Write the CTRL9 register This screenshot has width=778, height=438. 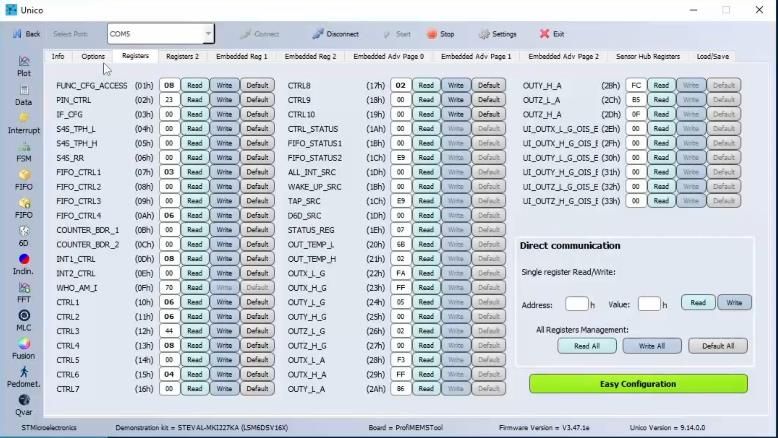(455, 100)
